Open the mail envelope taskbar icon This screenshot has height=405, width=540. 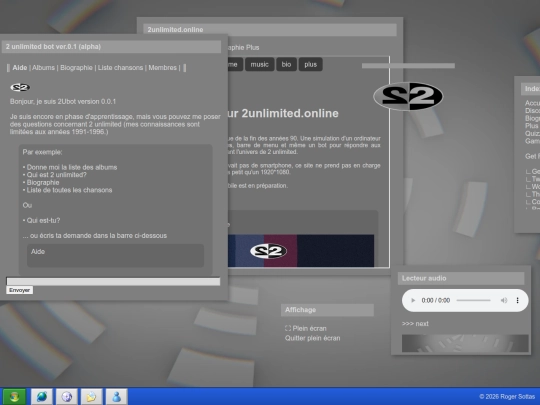[92, 397]
